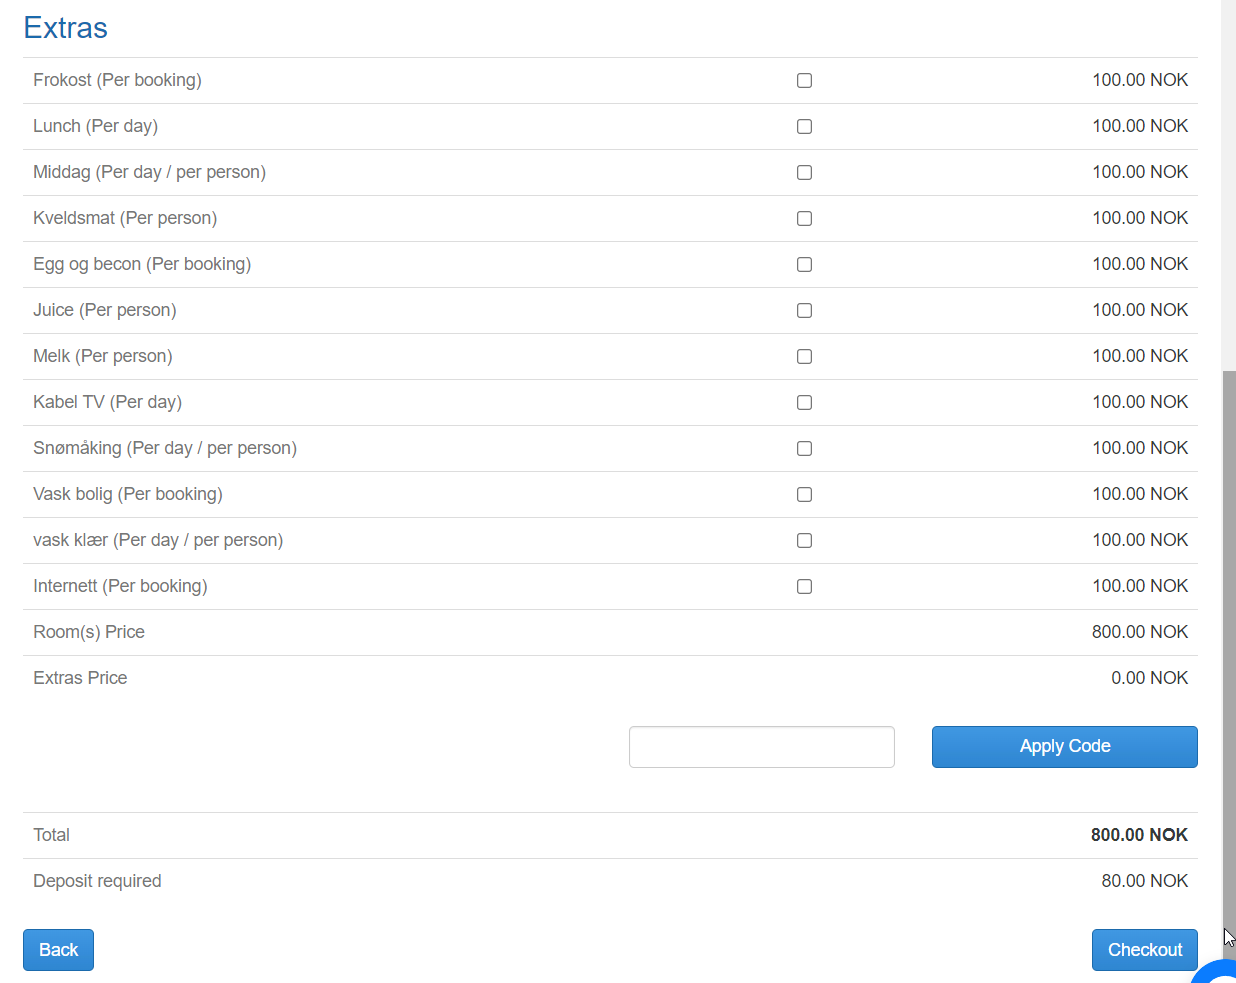This screenshot has height=983, width=1236.
Task: Check the Kveldsmat per person option
Action: point(804,219)
